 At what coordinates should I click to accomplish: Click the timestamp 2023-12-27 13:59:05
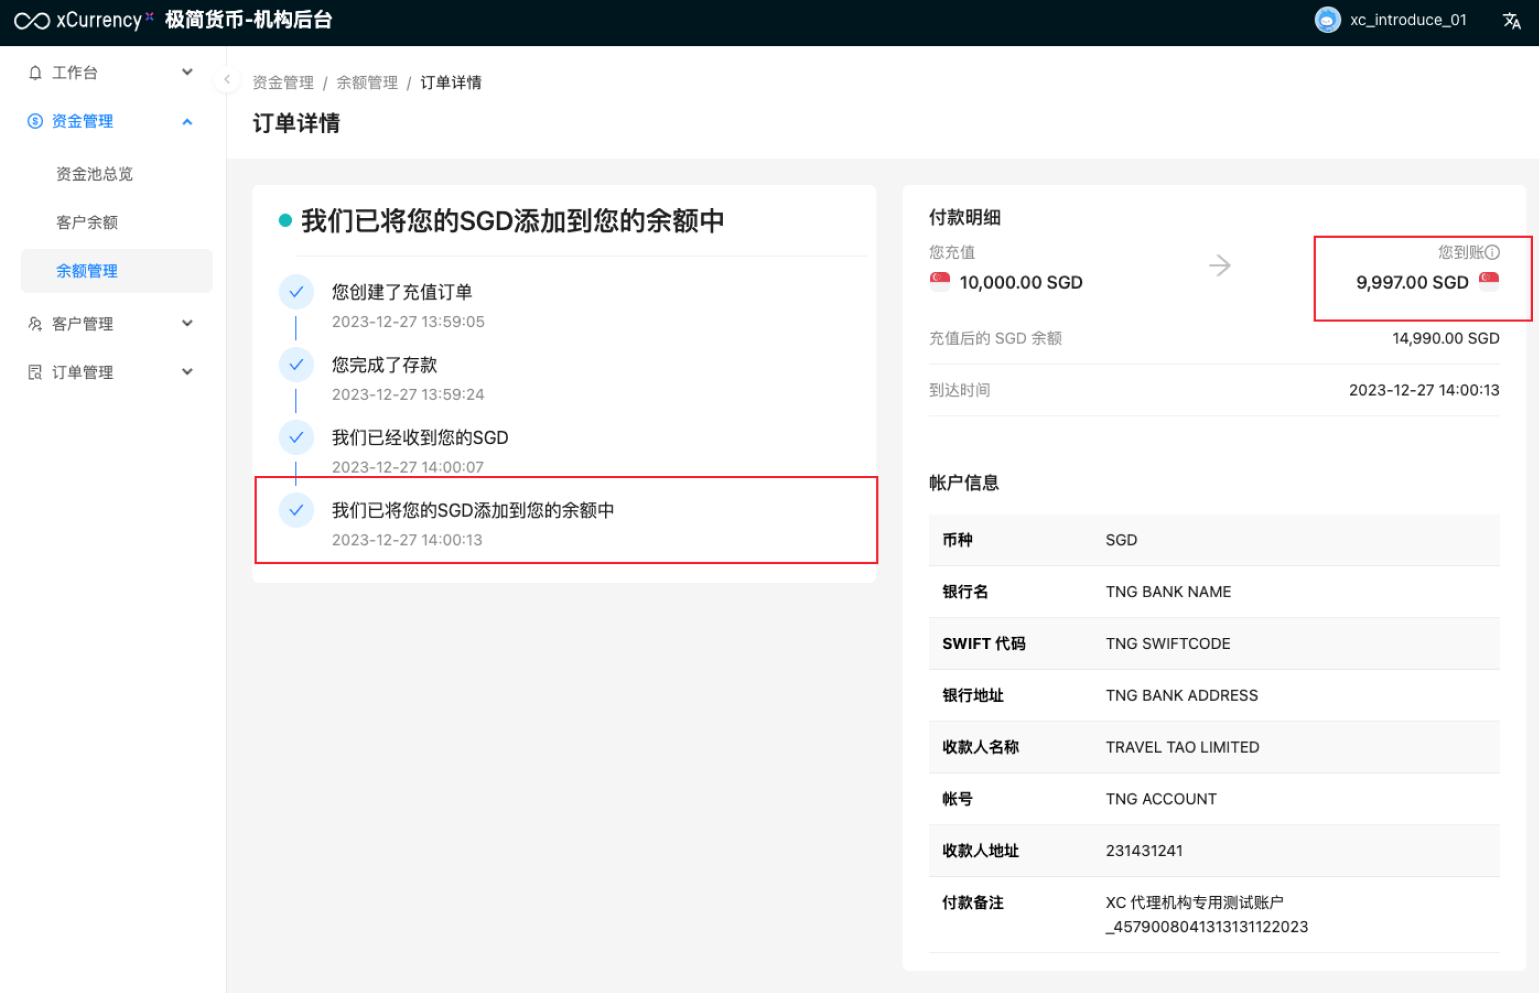pyautogui.click(x=408, y=322)
